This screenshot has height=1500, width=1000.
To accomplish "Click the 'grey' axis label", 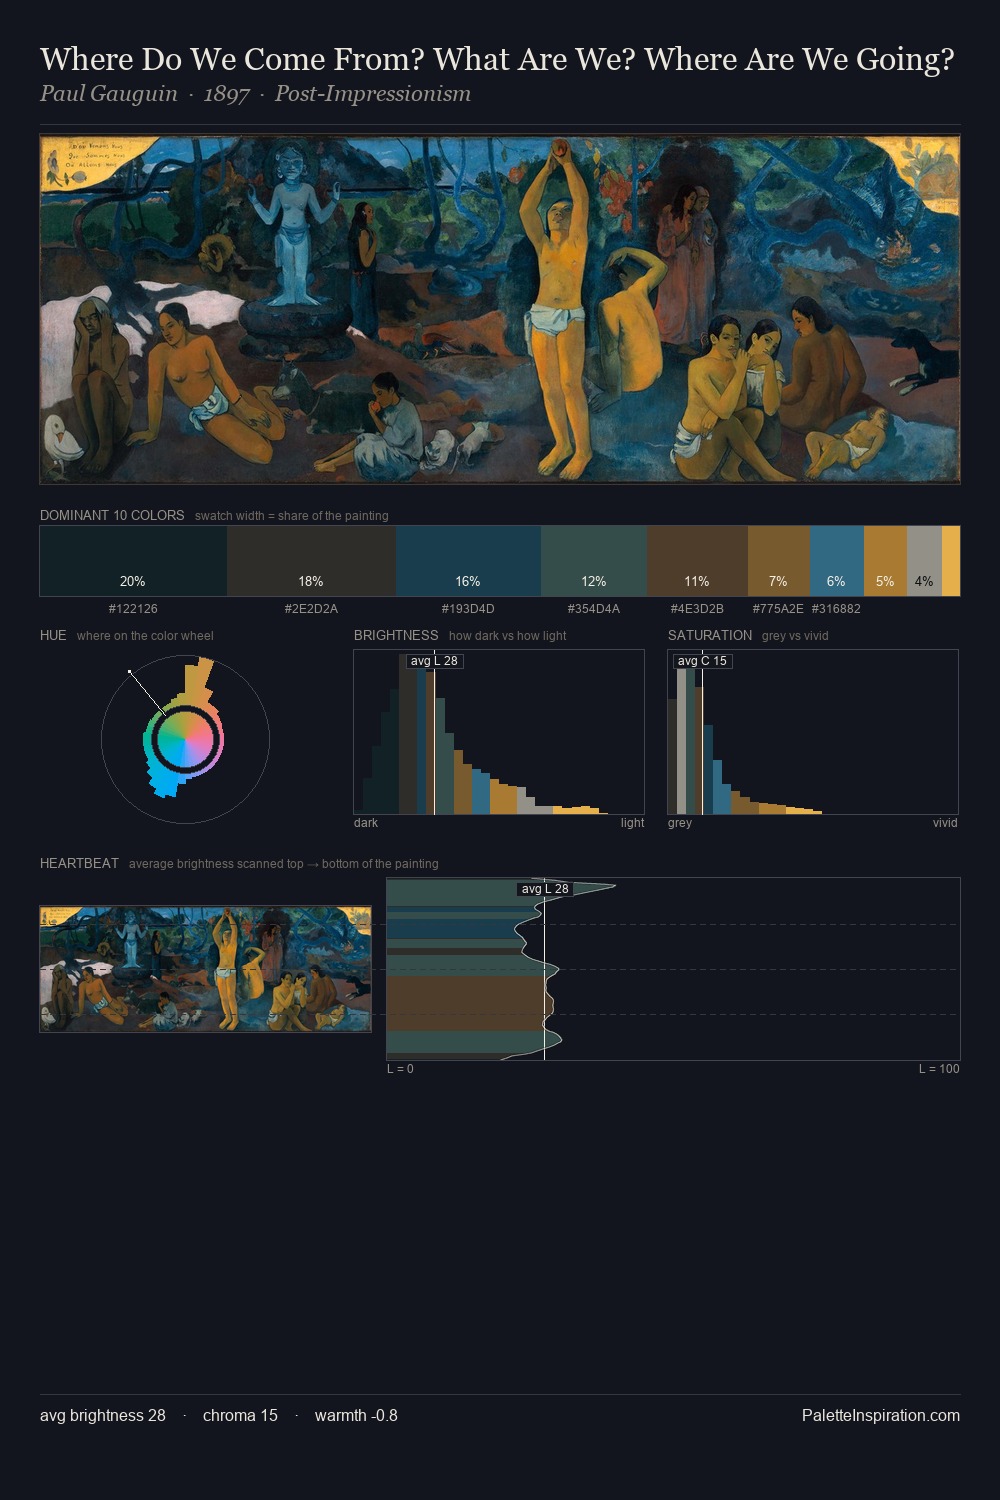I will click(x=680, y=823).
